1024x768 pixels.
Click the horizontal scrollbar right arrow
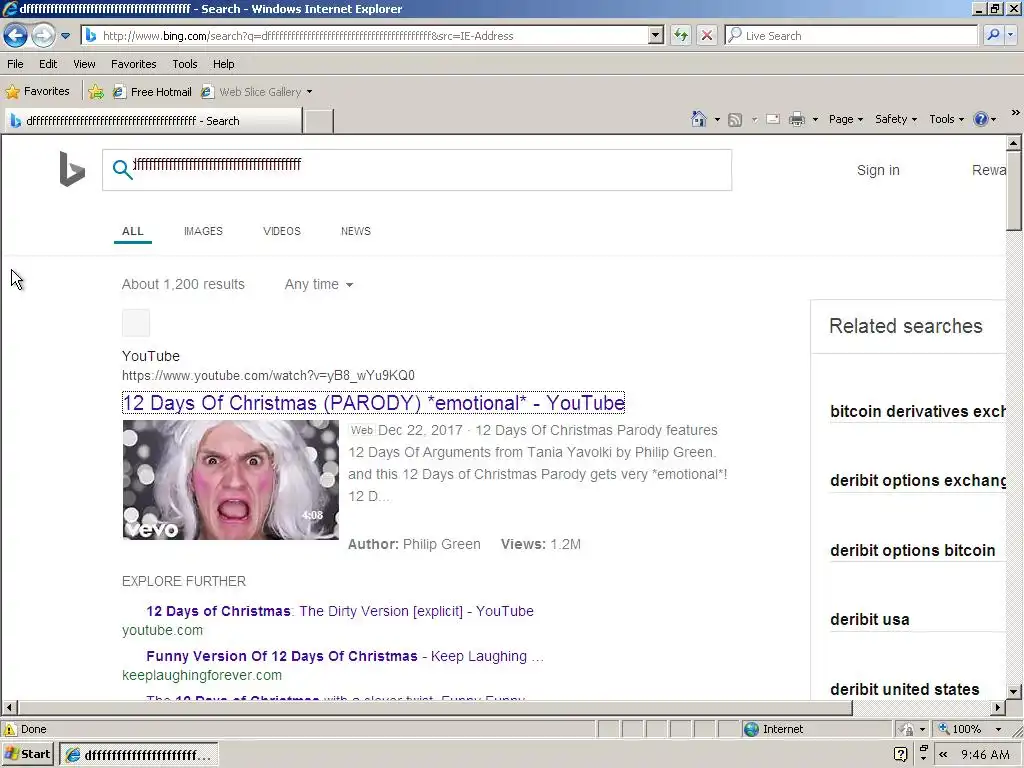click(997, 707)
